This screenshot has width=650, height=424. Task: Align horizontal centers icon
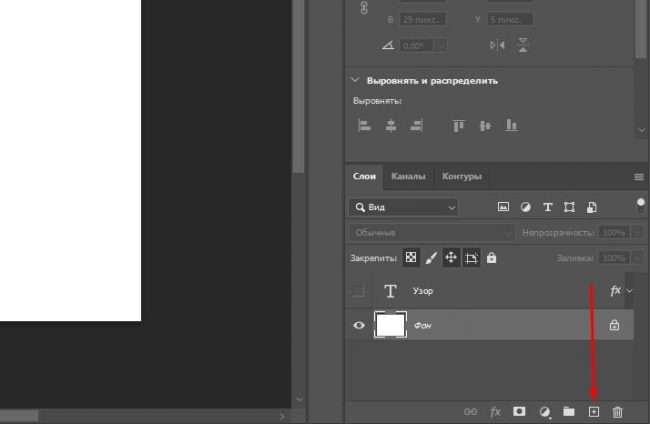390,125
